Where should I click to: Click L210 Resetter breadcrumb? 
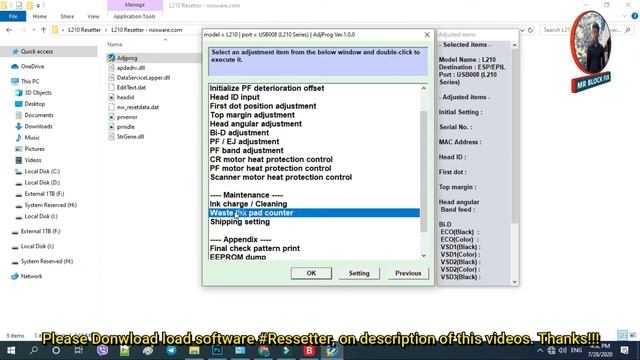click(84, 30)
